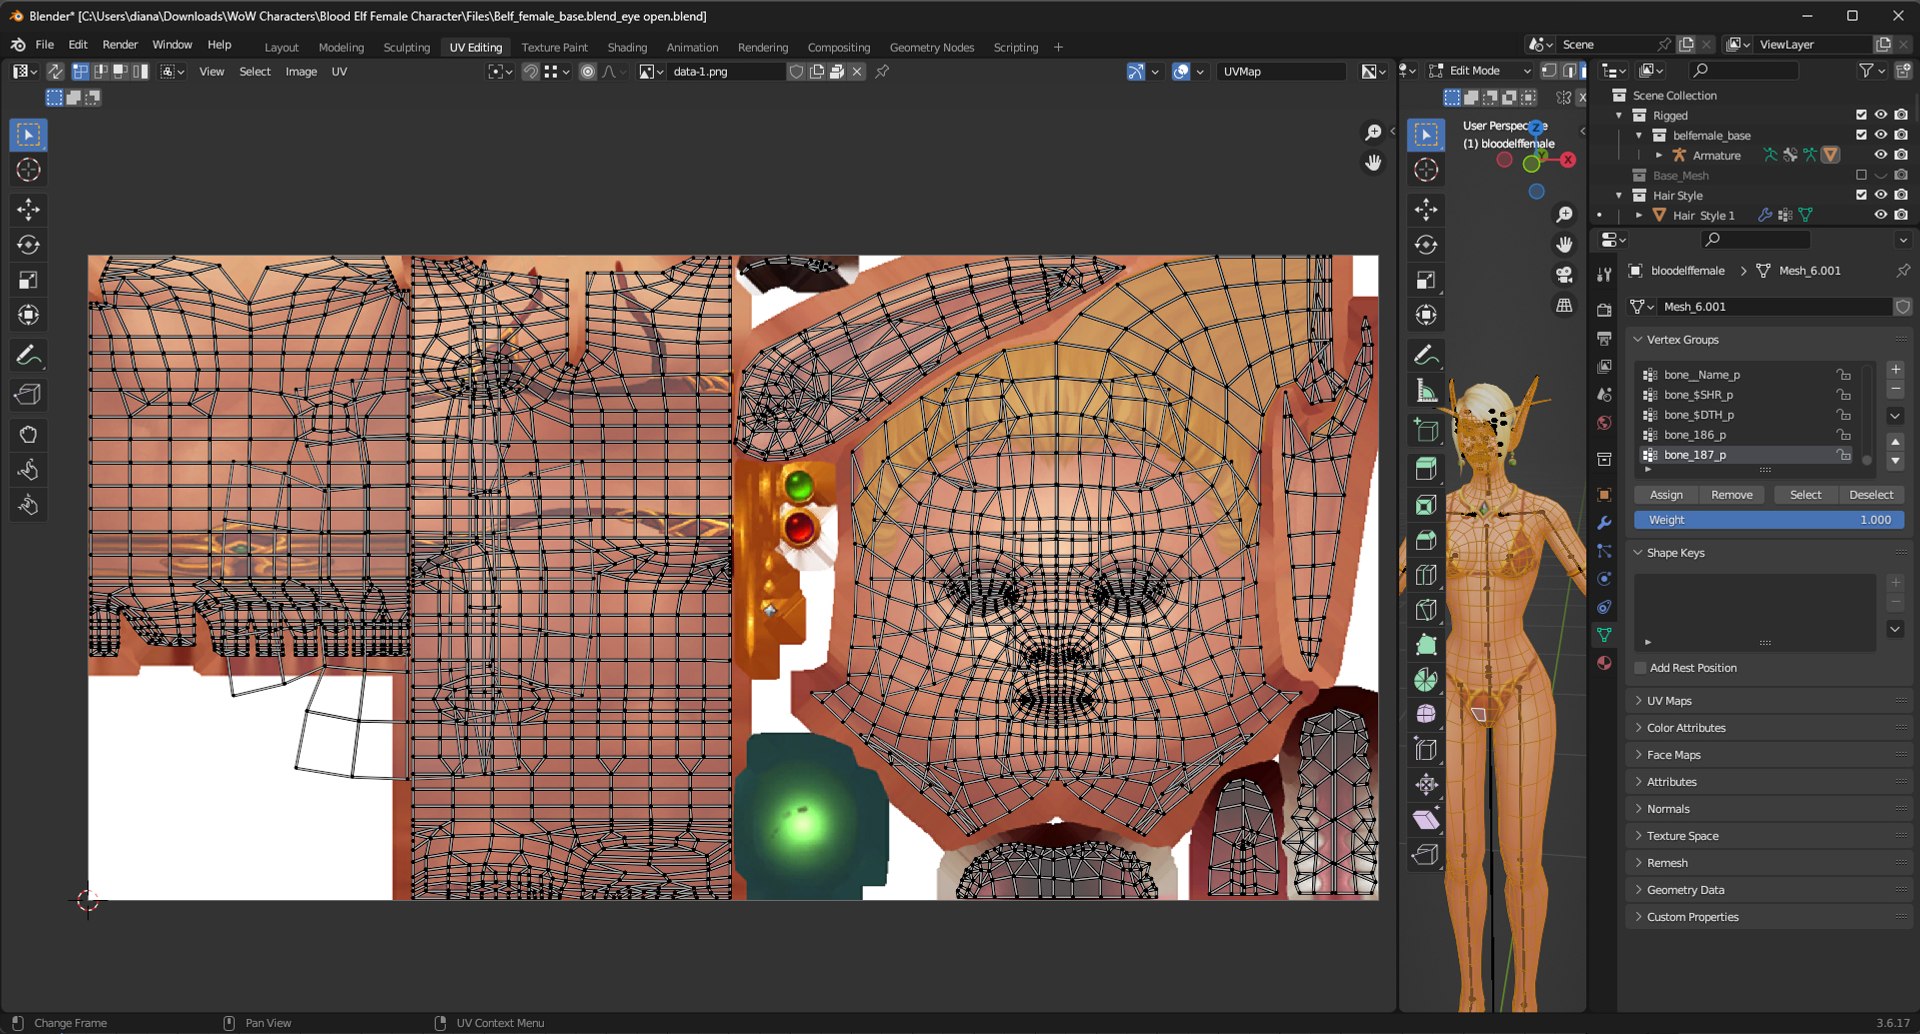This screenshot has width=1920, height=1034.
Task: Click the pin icon beside data-1.png
Action: click(882, 72)
